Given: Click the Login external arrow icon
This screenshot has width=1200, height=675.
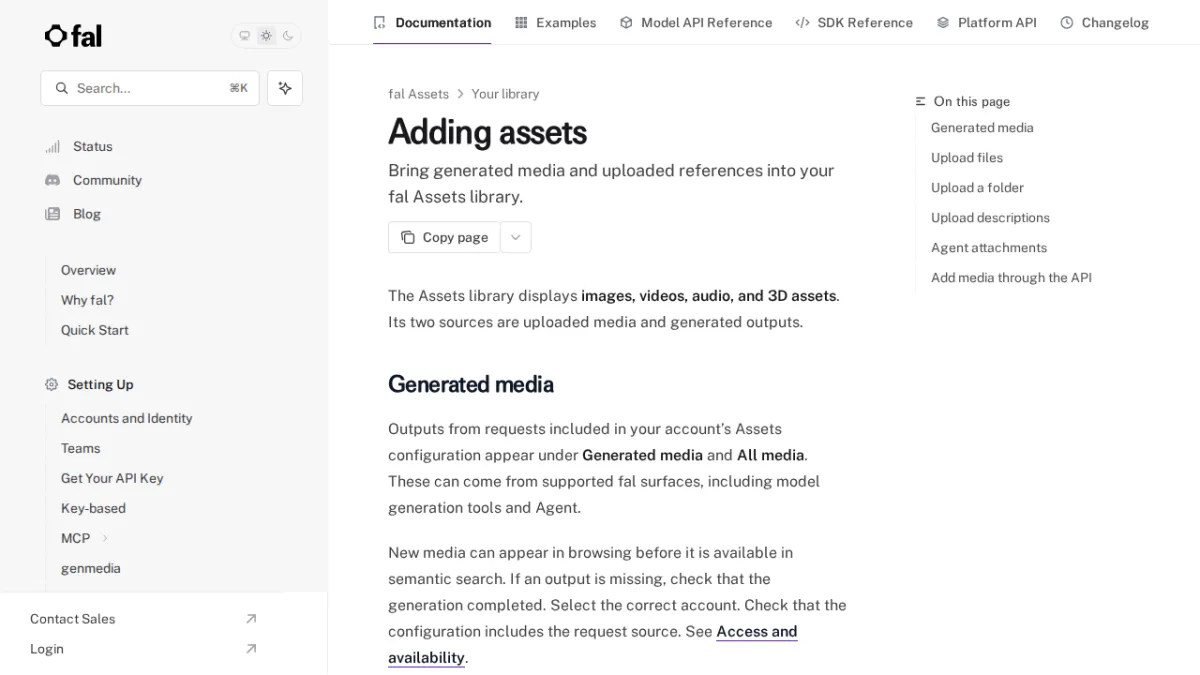Looking at the screenshot, I should click(251, 649).
